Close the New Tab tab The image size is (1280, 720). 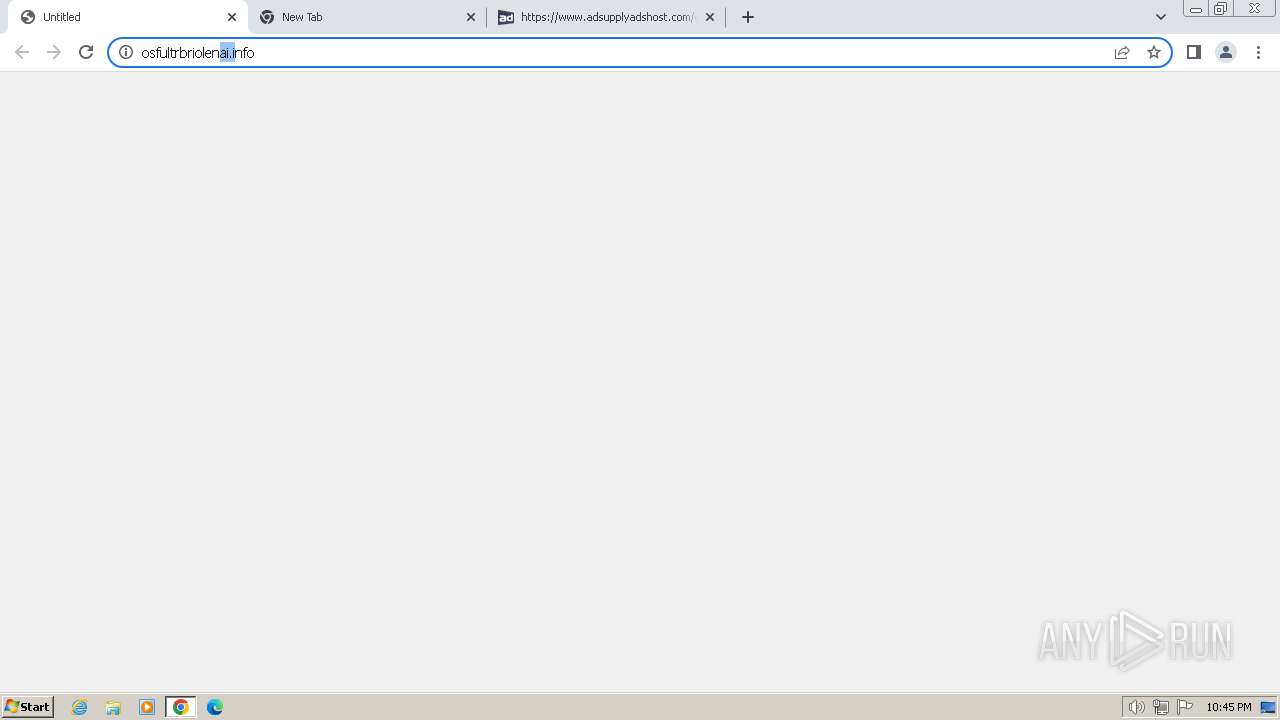click(471, 17)
